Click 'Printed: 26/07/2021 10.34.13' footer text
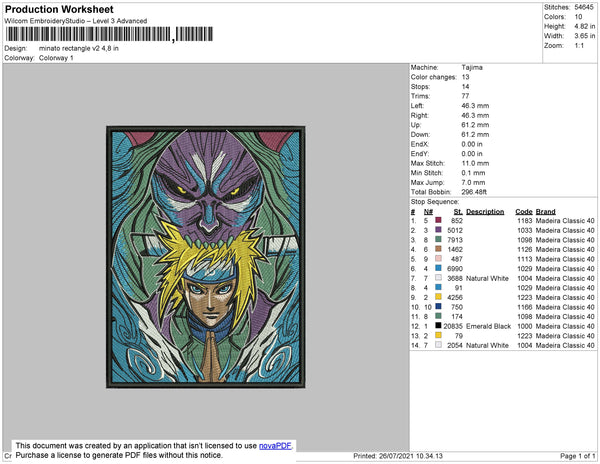This screenshot has height=464, width=600. pos(398,456)
